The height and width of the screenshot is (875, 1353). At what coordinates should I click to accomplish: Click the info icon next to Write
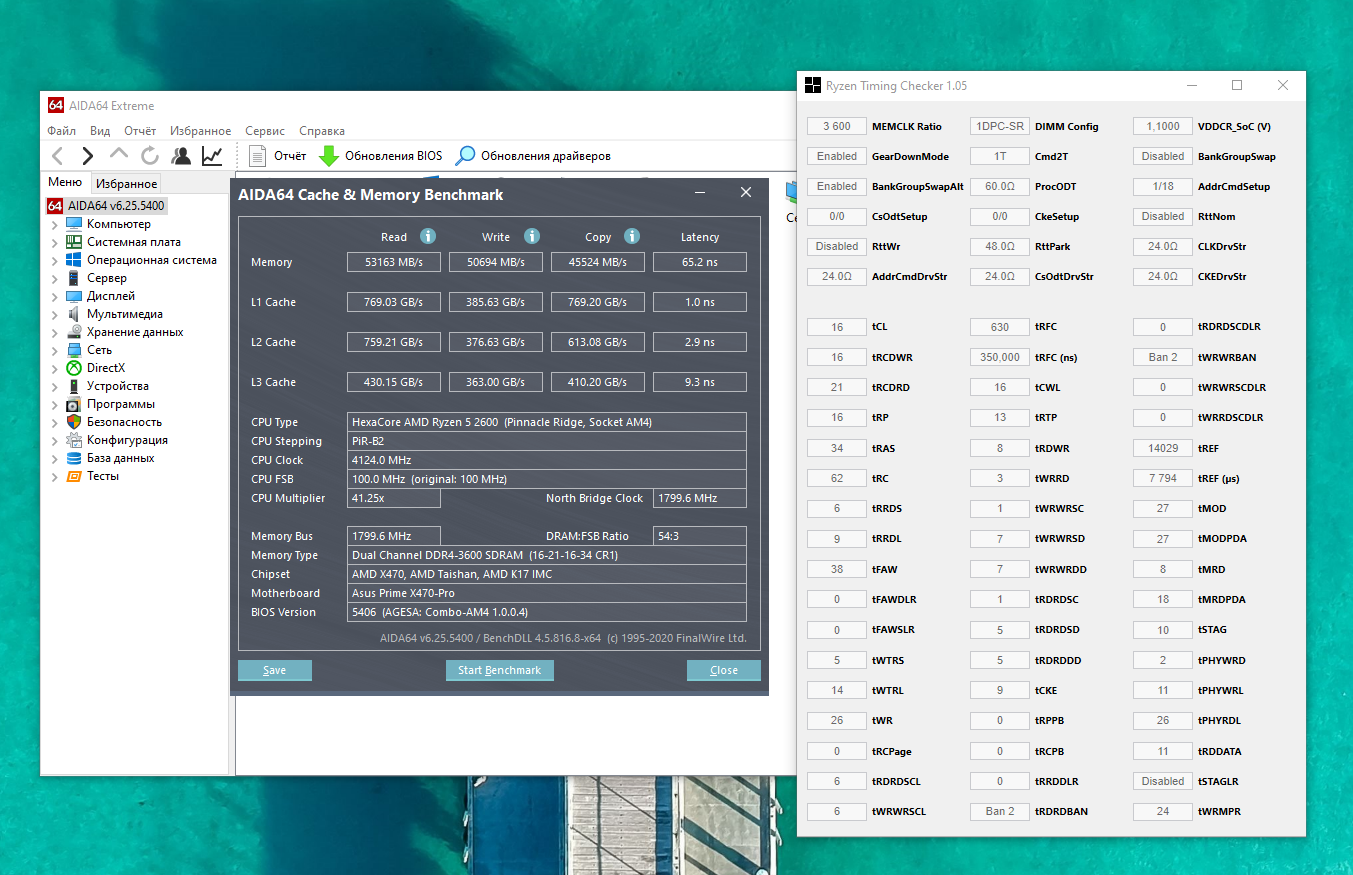click(532, 236)
